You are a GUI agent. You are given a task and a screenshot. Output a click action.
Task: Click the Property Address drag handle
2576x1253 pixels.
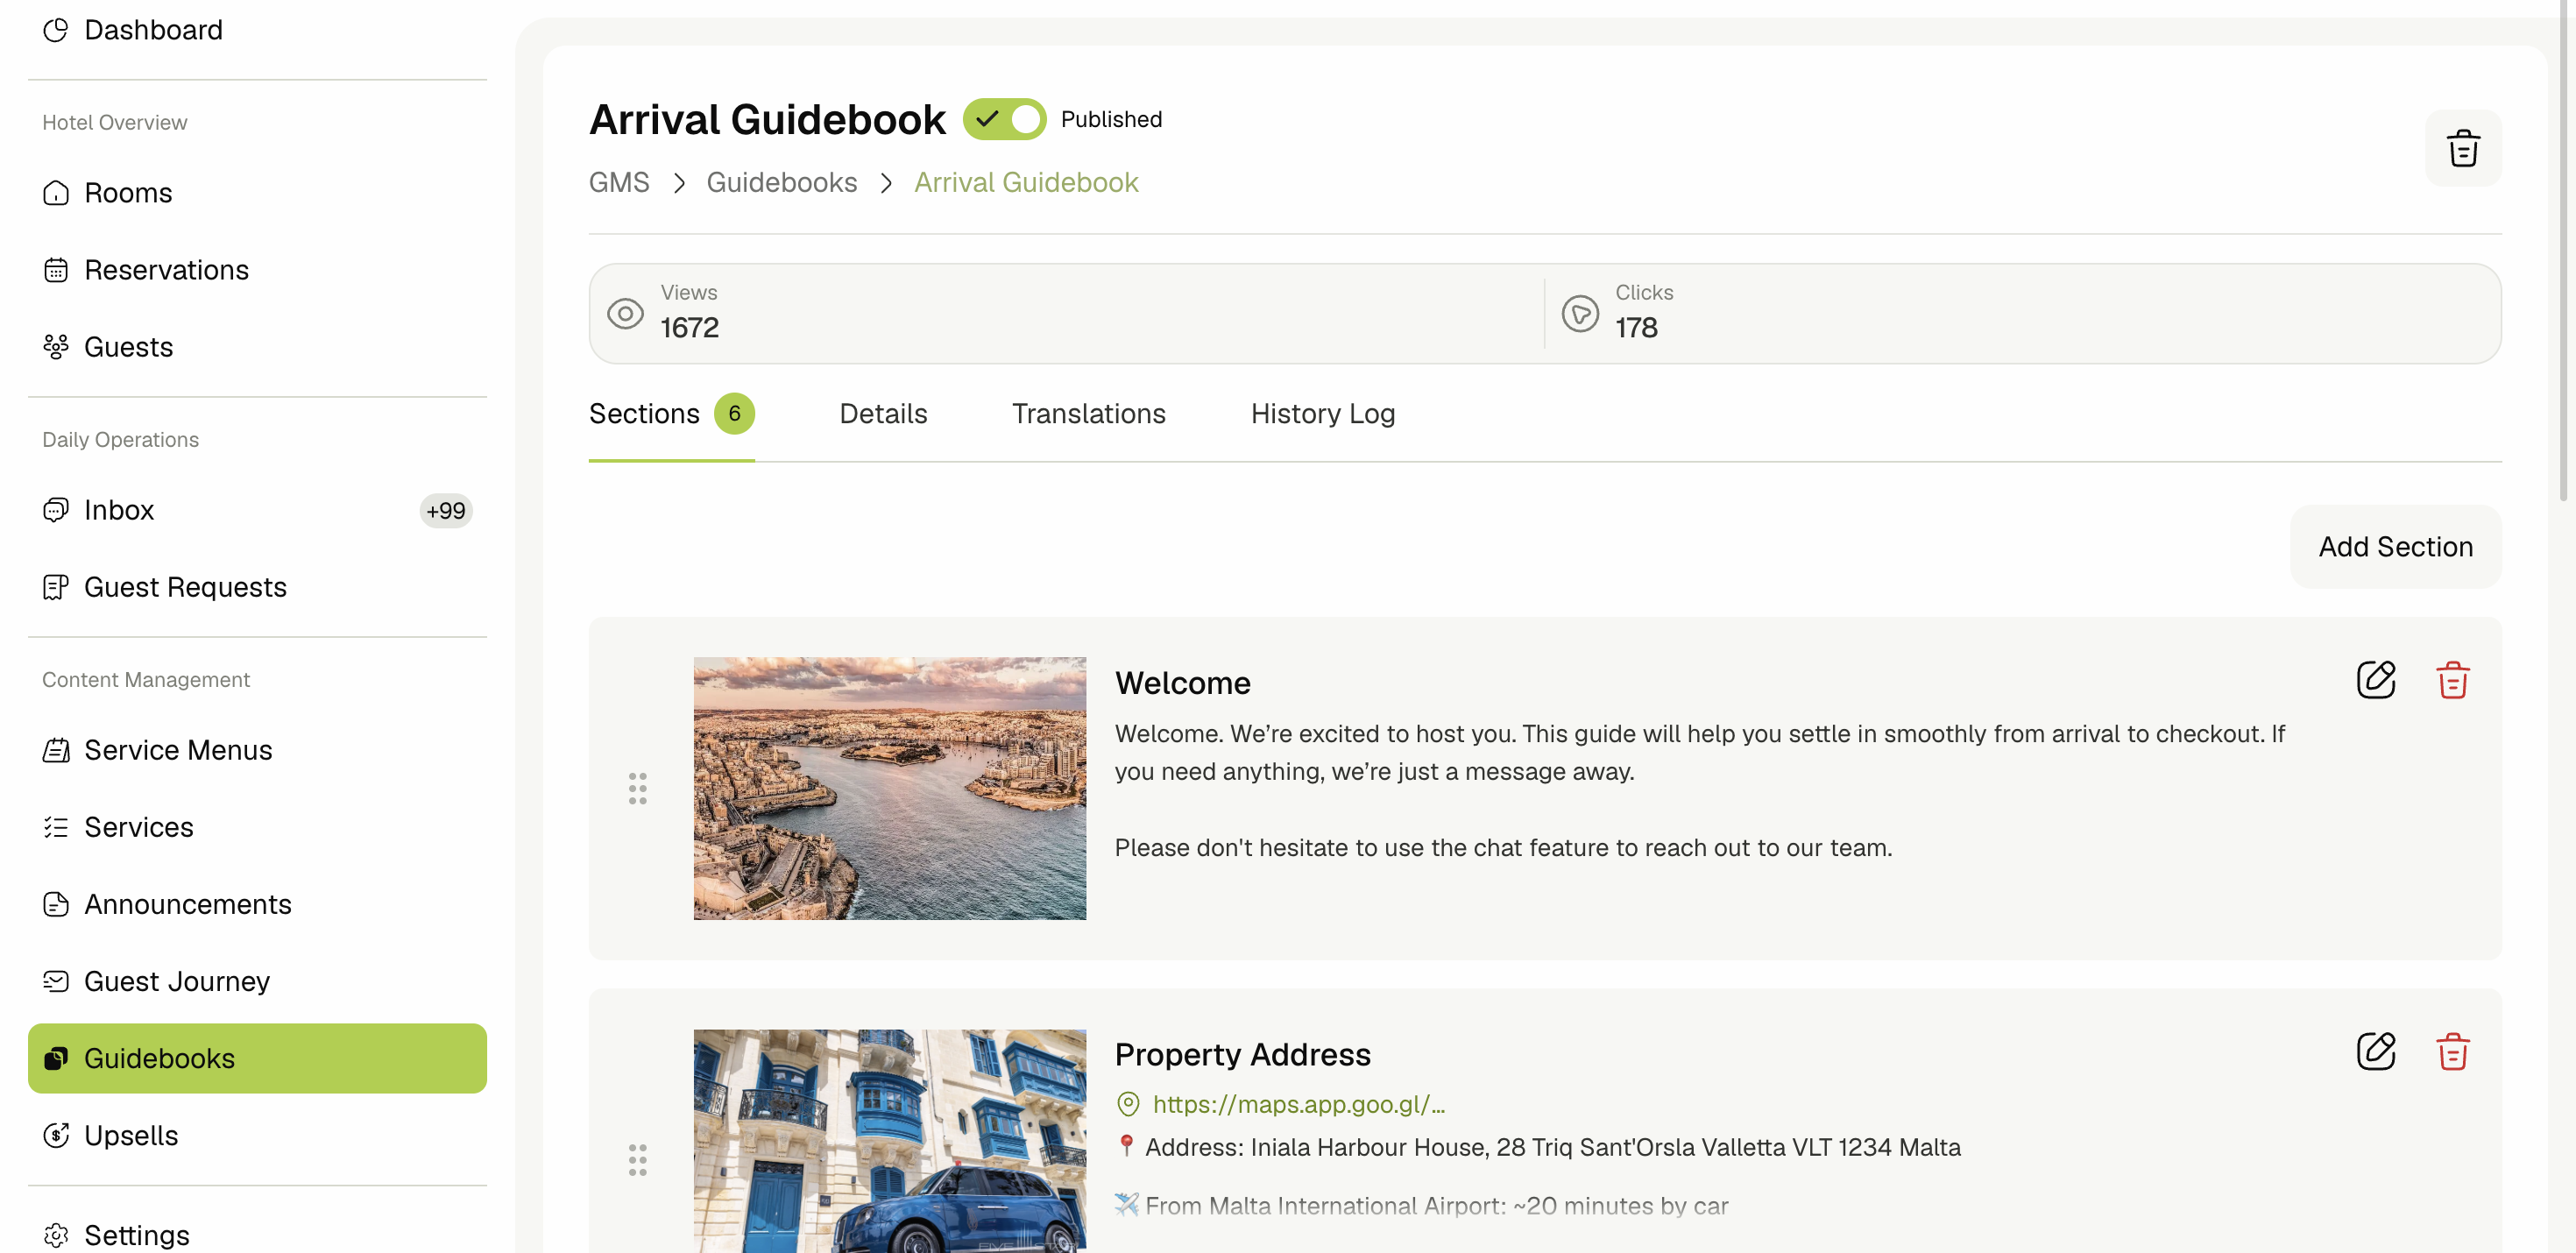point(637,1160)
